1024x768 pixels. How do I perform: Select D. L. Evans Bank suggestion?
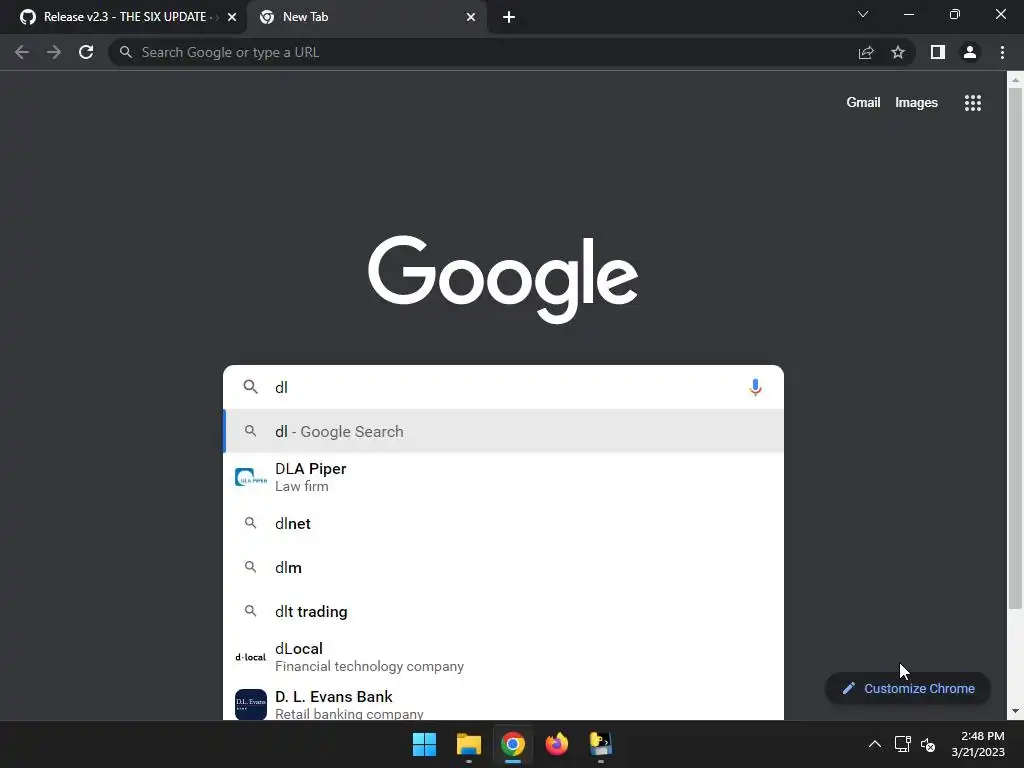503,703
